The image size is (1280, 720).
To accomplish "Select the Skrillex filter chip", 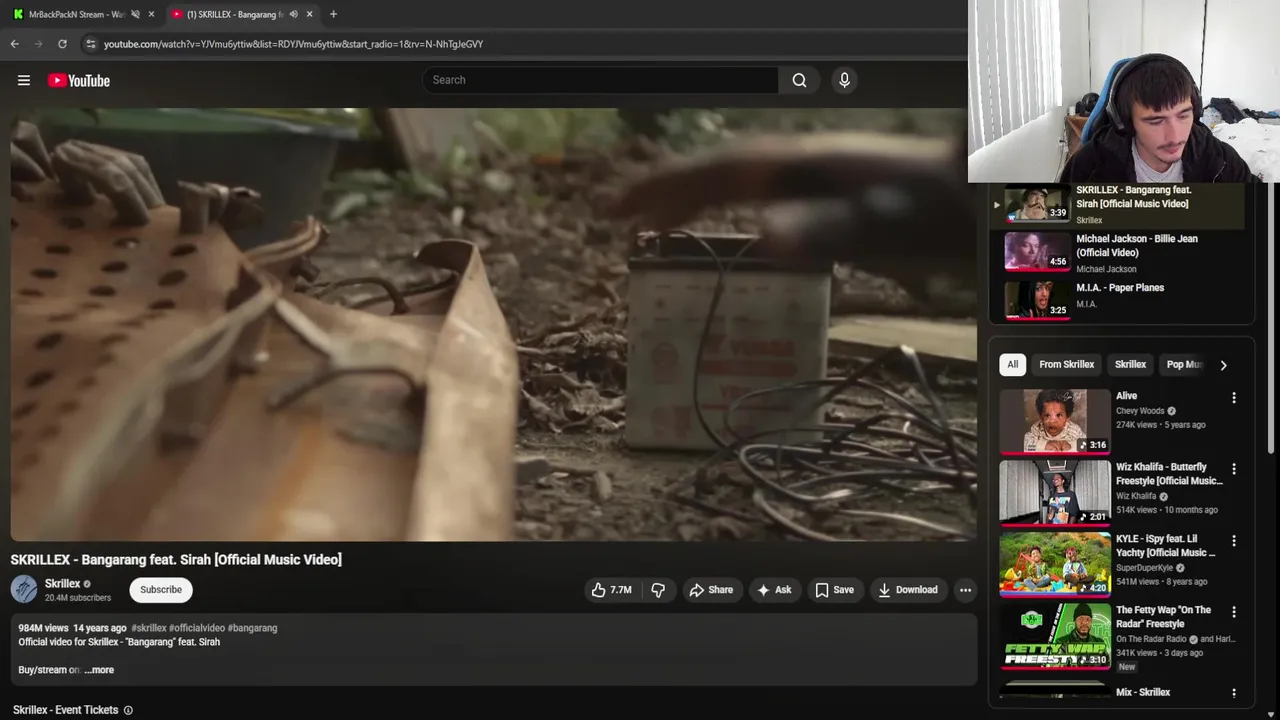I will point(1130,365).
